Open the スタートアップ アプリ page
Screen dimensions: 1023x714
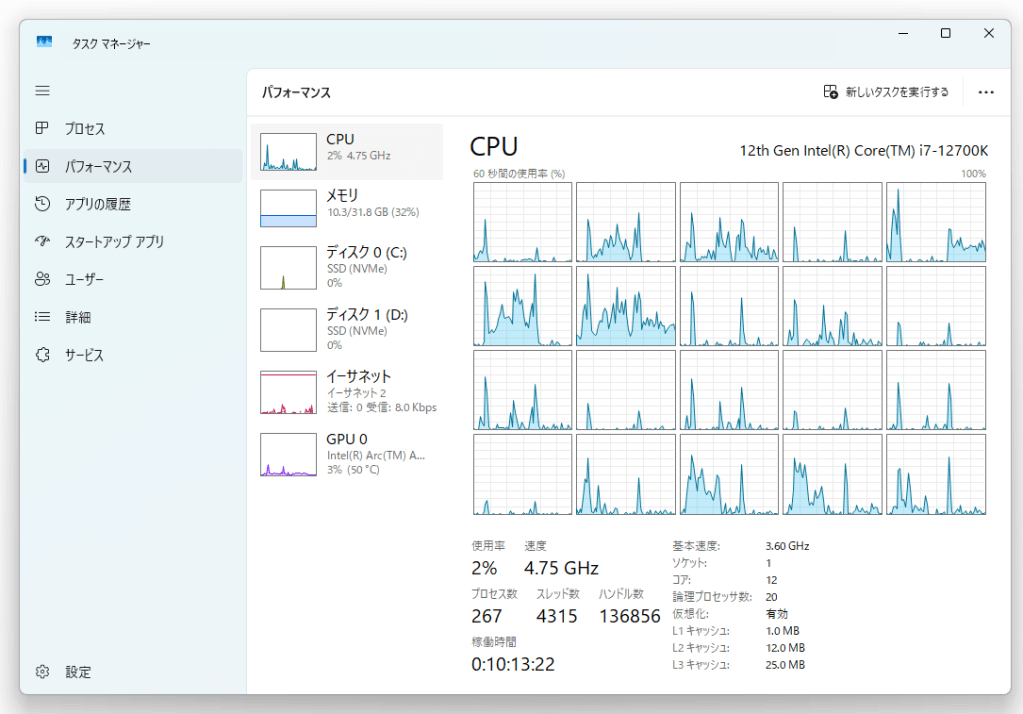(114, 242)
